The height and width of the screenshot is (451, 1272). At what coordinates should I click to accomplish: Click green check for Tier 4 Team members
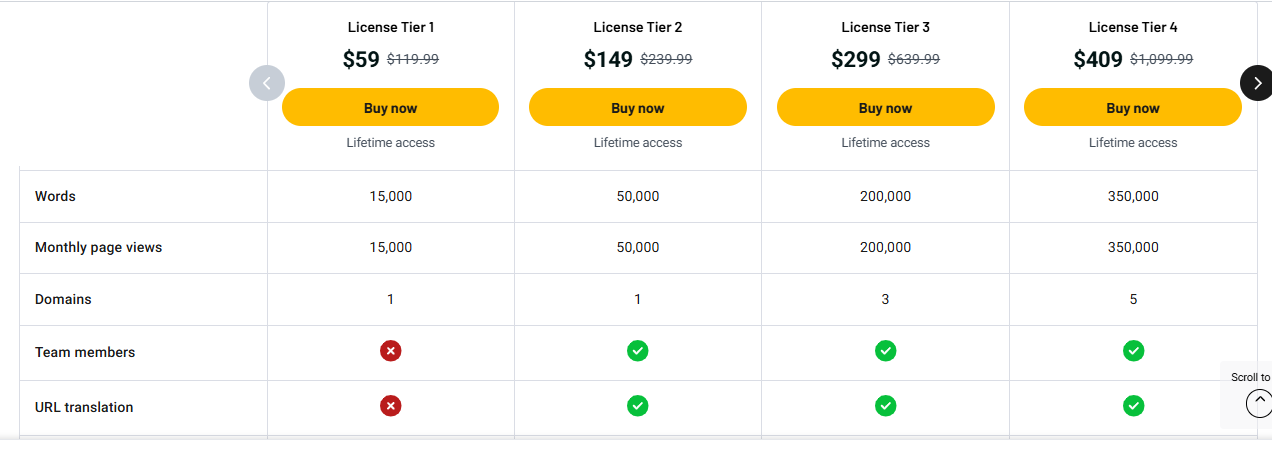click(x=1133, y=351)
